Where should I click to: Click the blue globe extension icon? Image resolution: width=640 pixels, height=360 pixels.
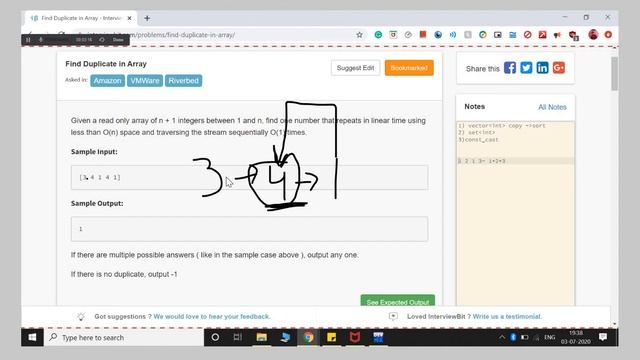(x=438, y=35)
